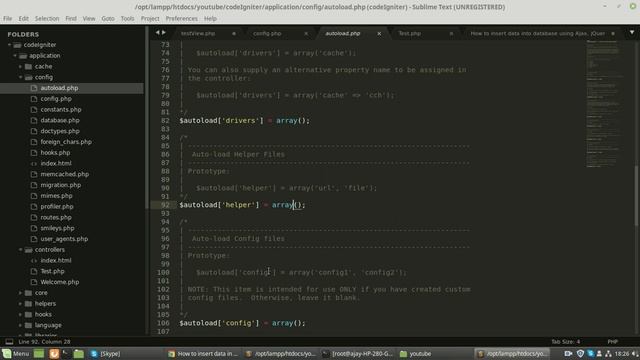Image resolution: width=640 pixels, height=360 pixels.
Task: Open Skype from the taskbar
Action: coord(105,353)
